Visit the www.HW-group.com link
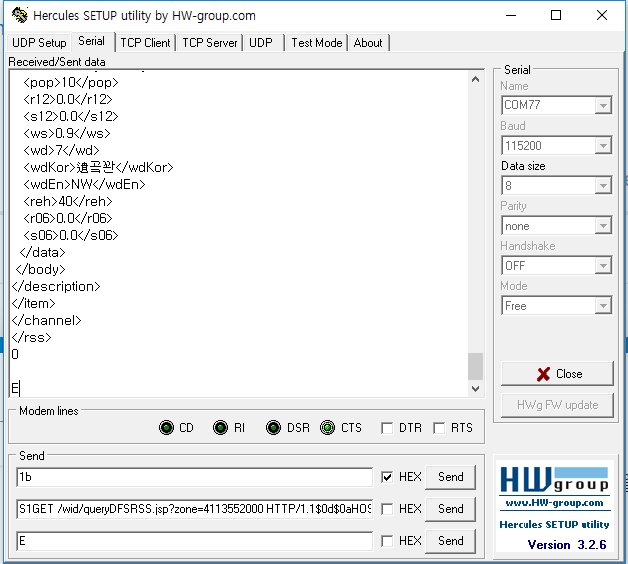Viewport: 628px width, 564px height. [x=554, y=503]
